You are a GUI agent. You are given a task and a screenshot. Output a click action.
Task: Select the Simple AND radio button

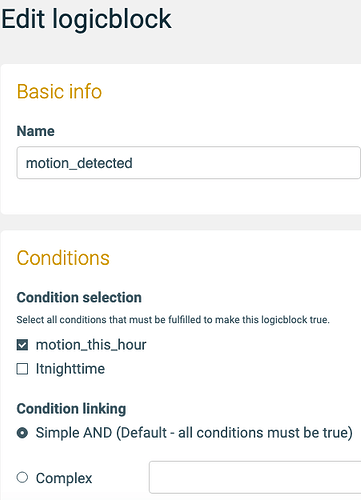click(22, 433)
